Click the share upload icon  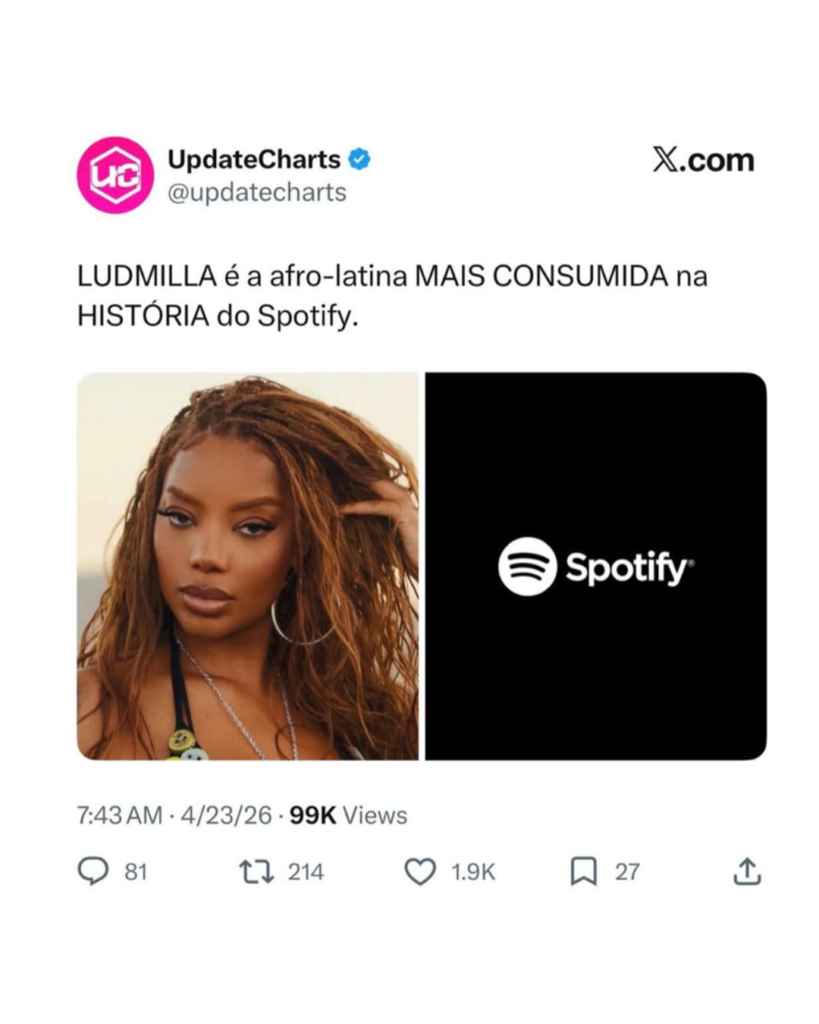(x=747, y=871)
